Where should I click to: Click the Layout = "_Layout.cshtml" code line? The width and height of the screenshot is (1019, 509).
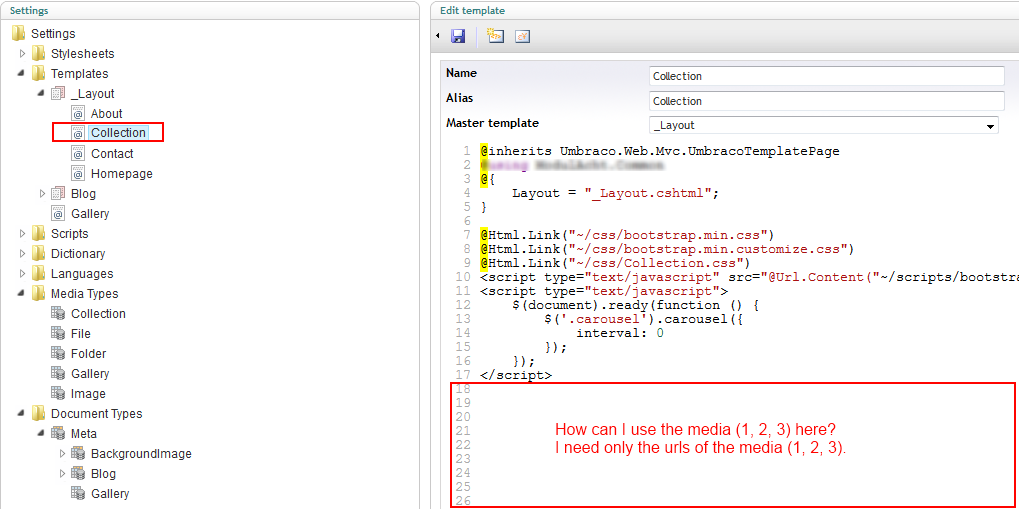[617, 193]
